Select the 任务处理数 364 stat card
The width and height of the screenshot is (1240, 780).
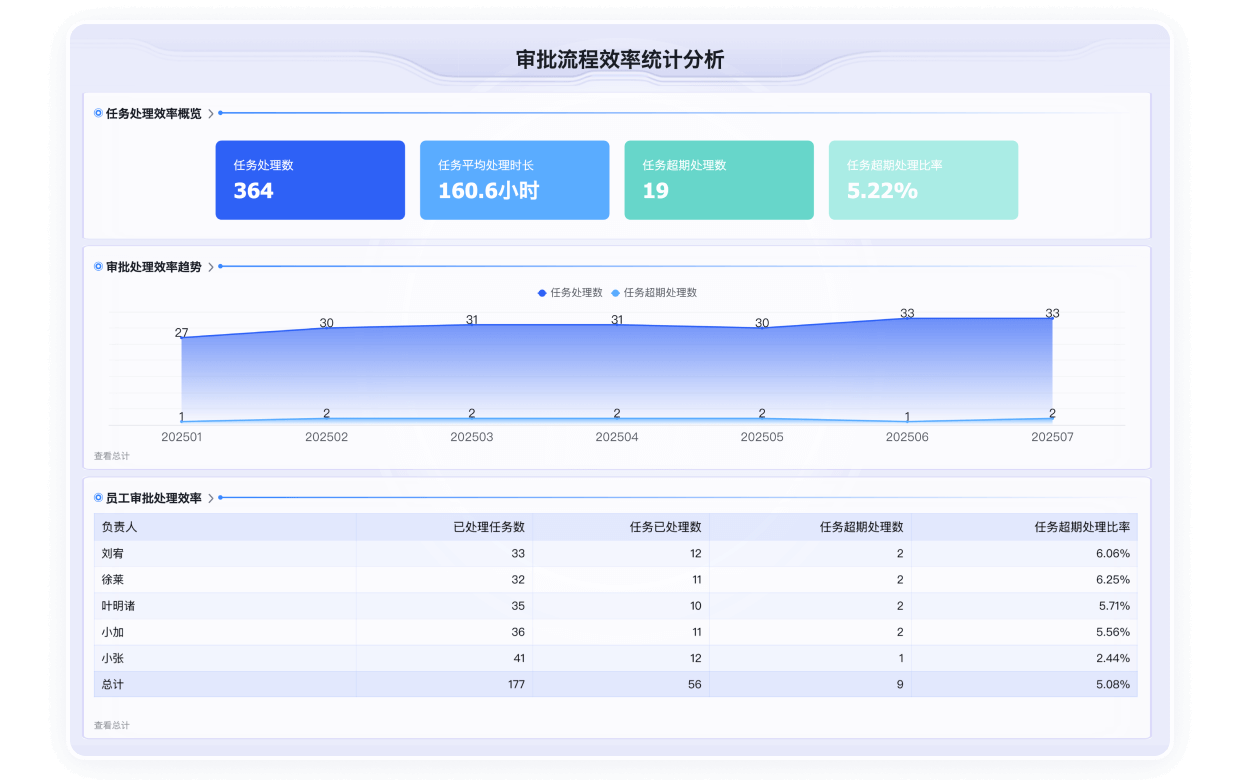[310, 179]
